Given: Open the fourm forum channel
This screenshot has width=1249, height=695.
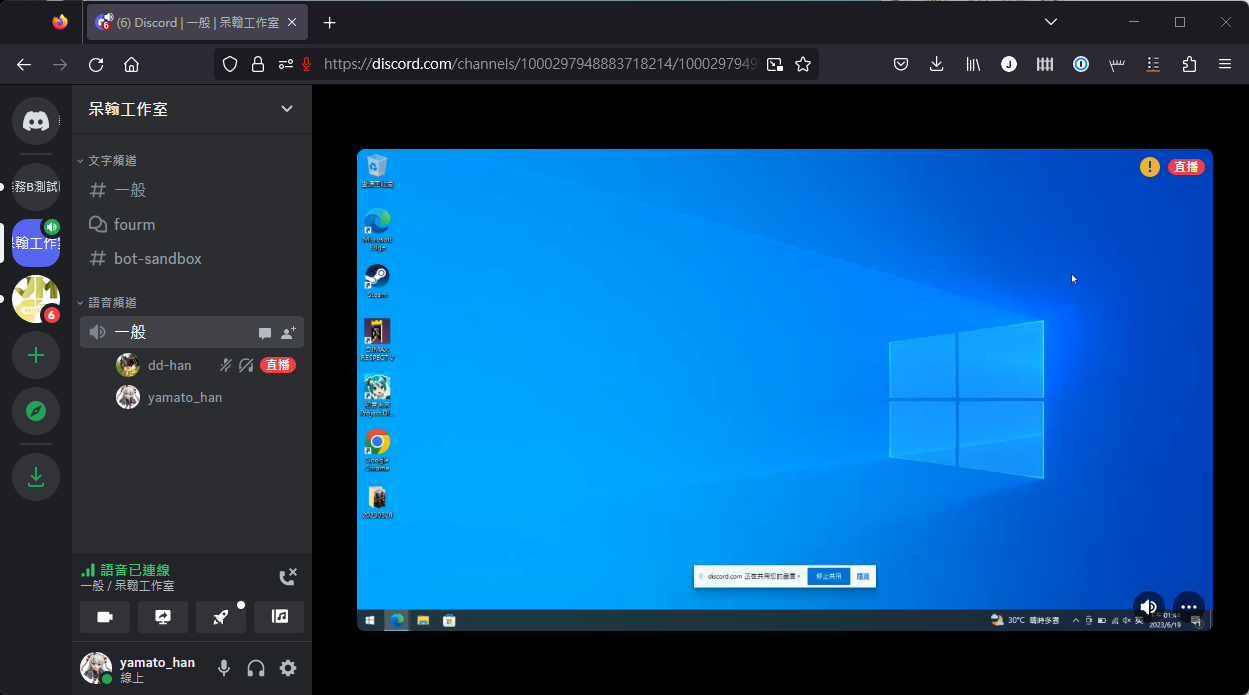Looking at the screenshot, I should (x=134, y=224).
